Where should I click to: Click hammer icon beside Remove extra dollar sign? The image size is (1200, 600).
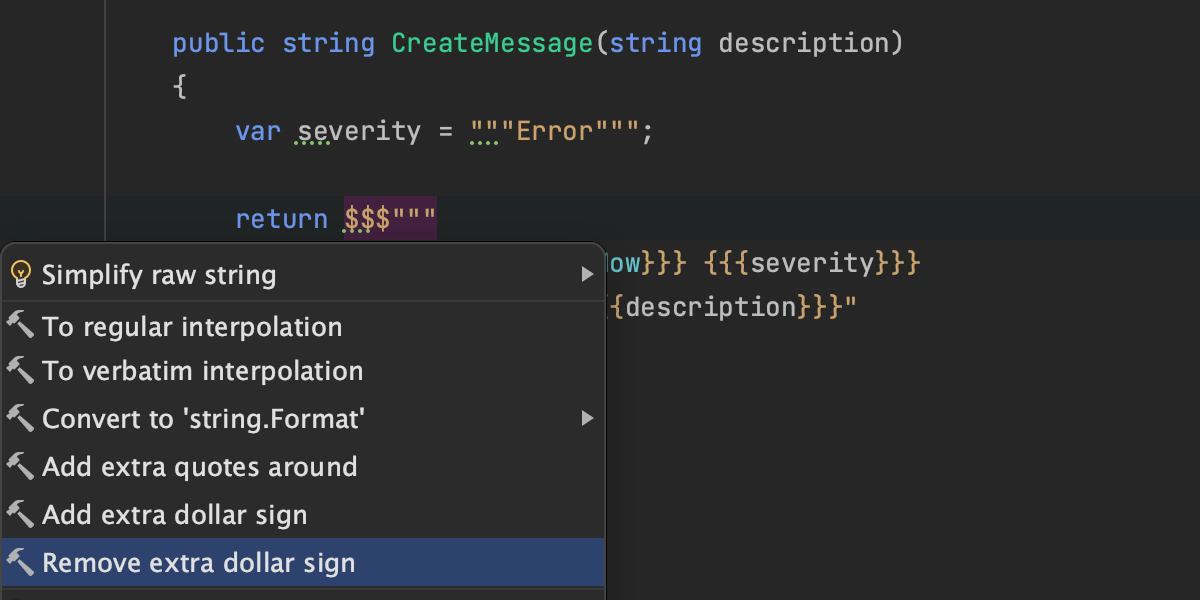20,563
